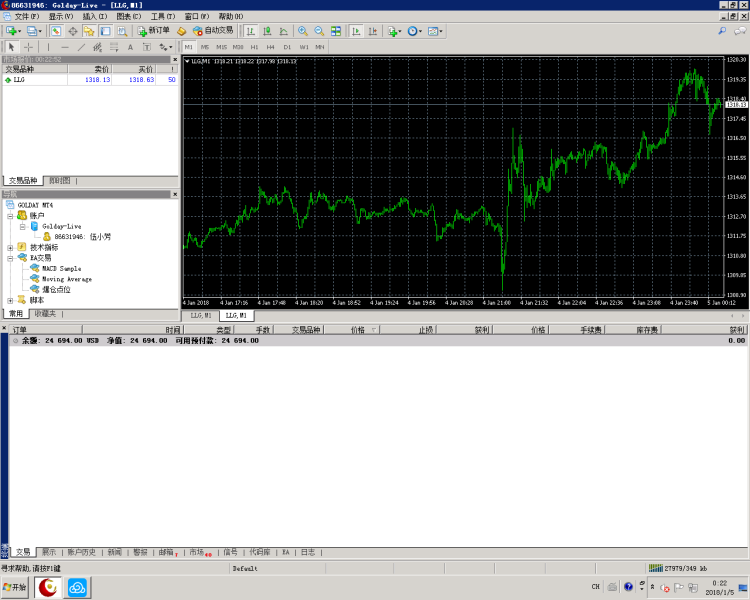Switch timeframe to M15
This screenshot has height=600, width=750.
221,47
